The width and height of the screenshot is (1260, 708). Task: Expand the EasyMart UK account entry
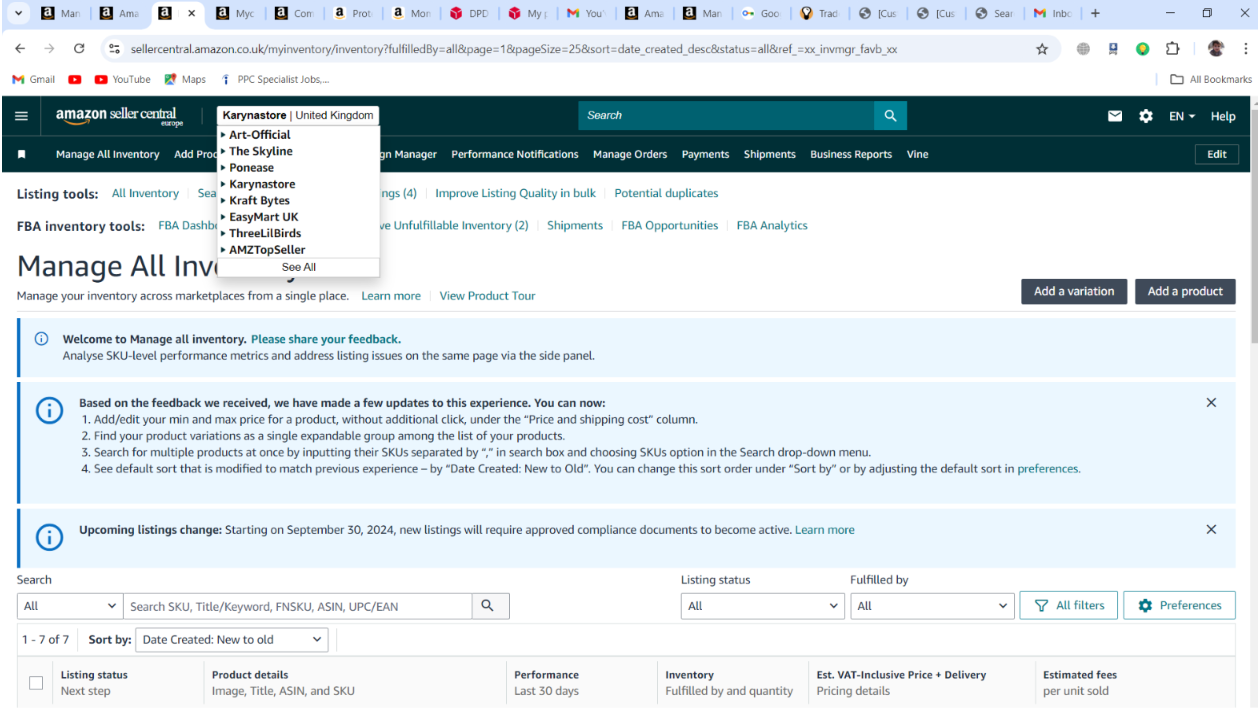(259, 217)
